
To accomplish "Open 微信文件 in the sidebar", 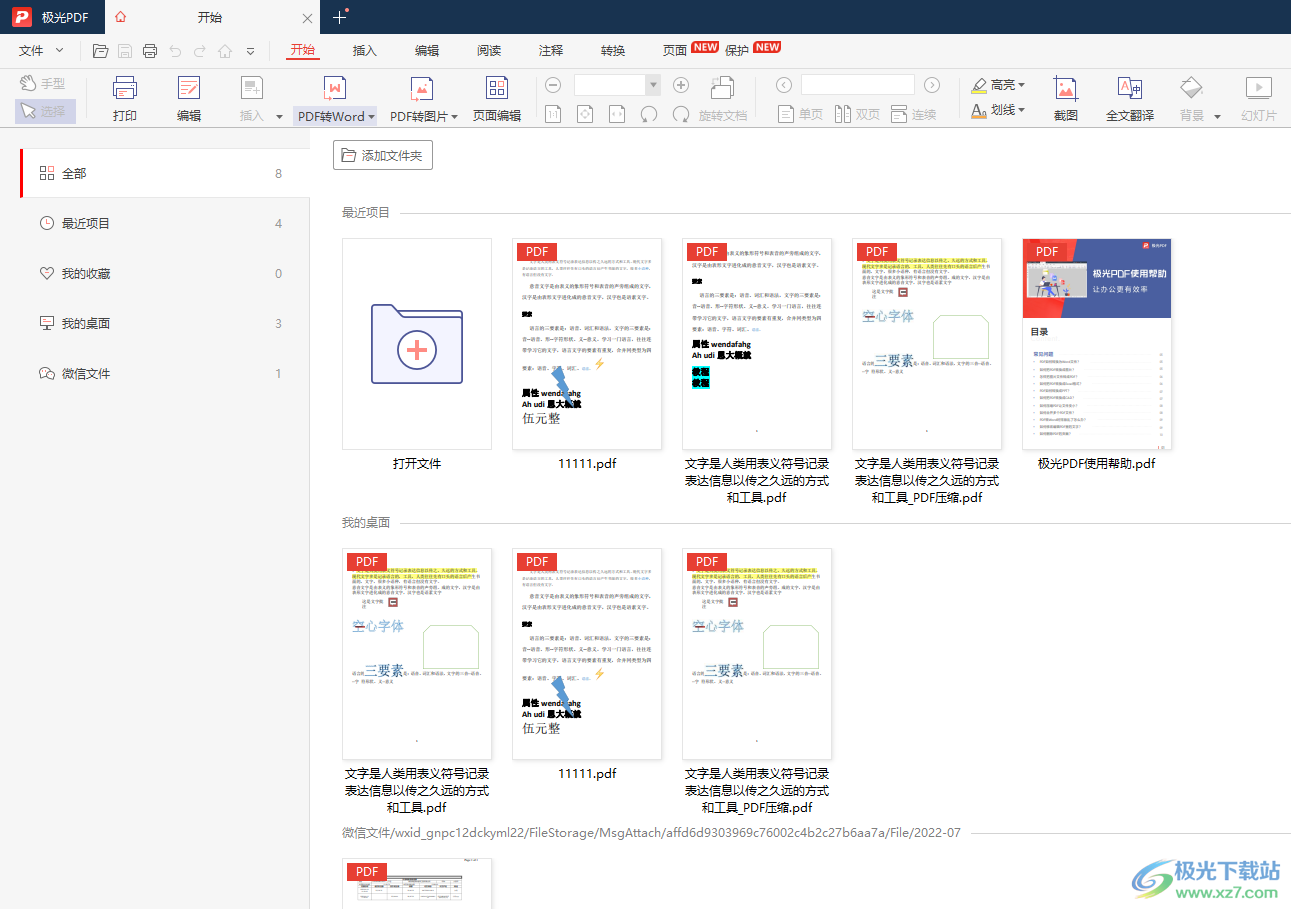I will point(165,373).
